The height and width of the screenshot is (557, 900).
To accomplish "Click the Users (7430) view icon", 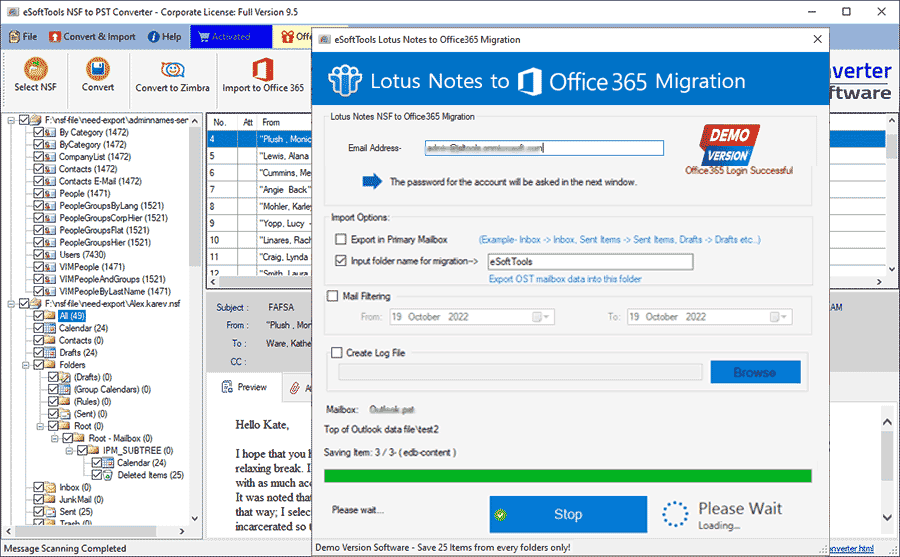I will [51, 254].
